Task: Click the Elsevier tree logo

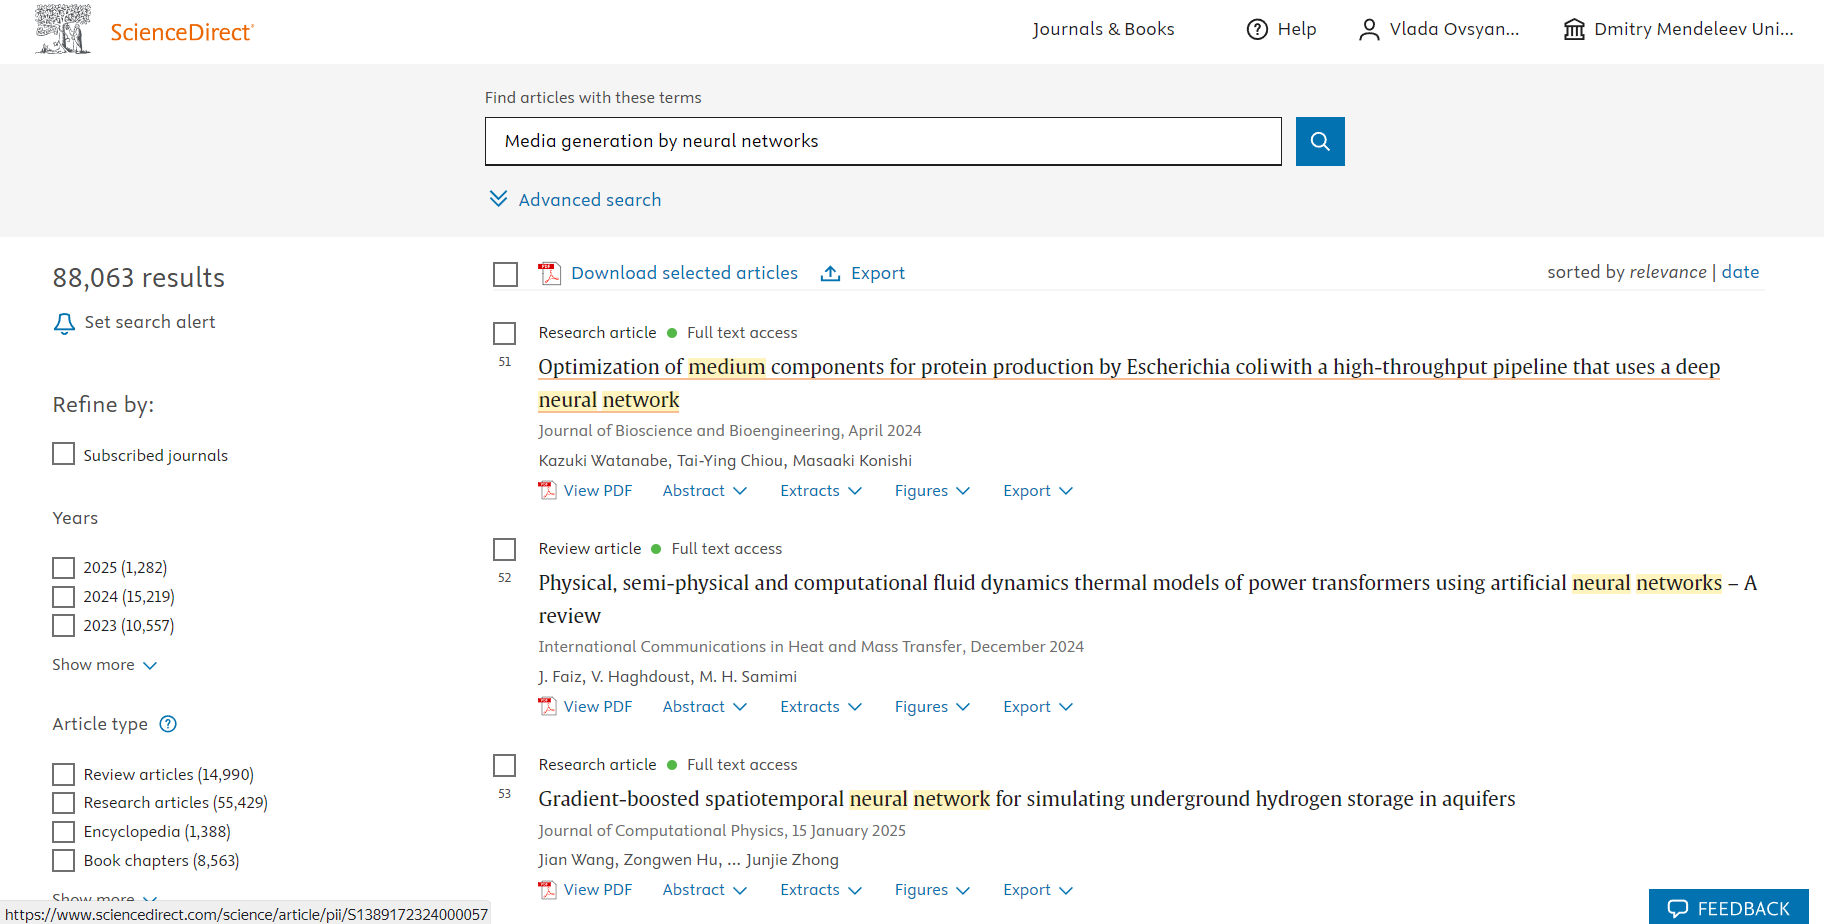Action: click(x=63, y=29)
